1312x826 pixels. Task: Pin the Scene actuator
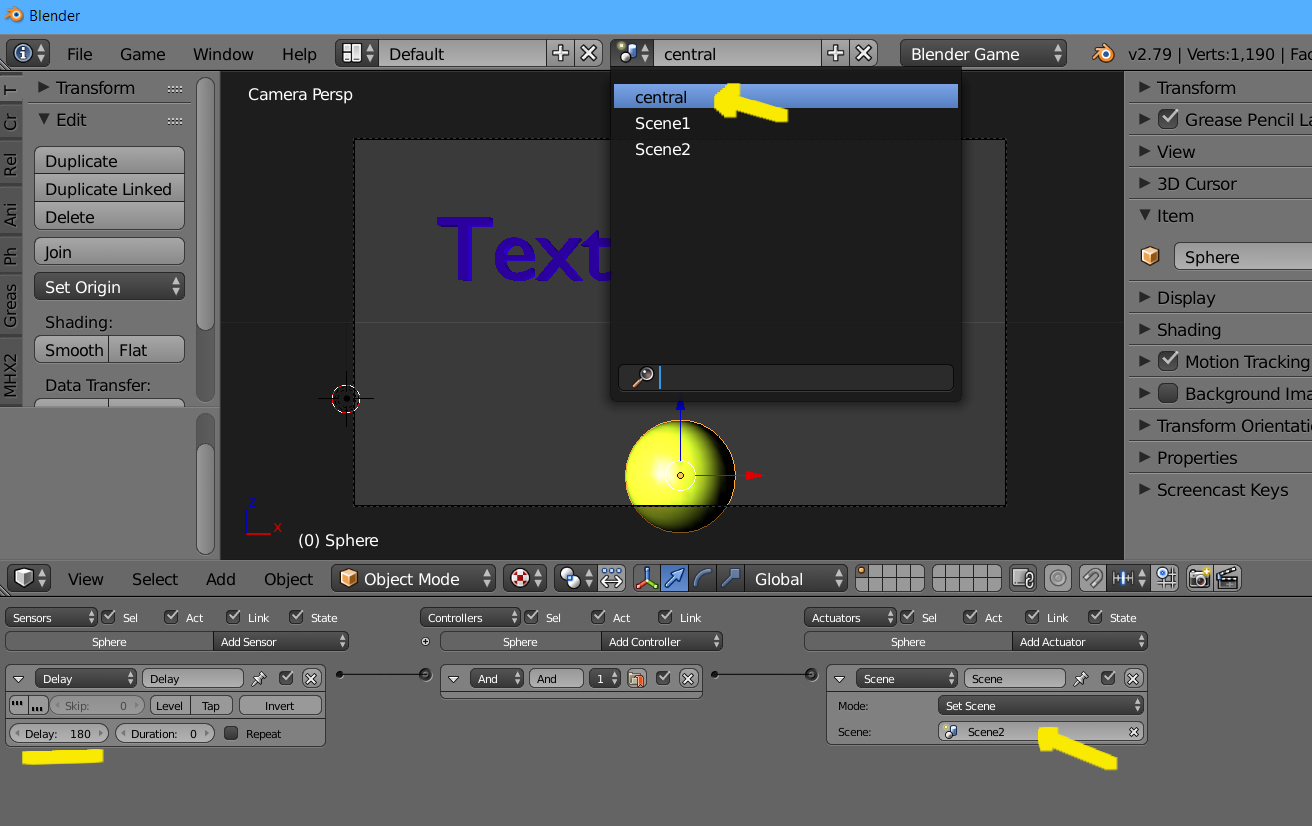[1081, 678]
